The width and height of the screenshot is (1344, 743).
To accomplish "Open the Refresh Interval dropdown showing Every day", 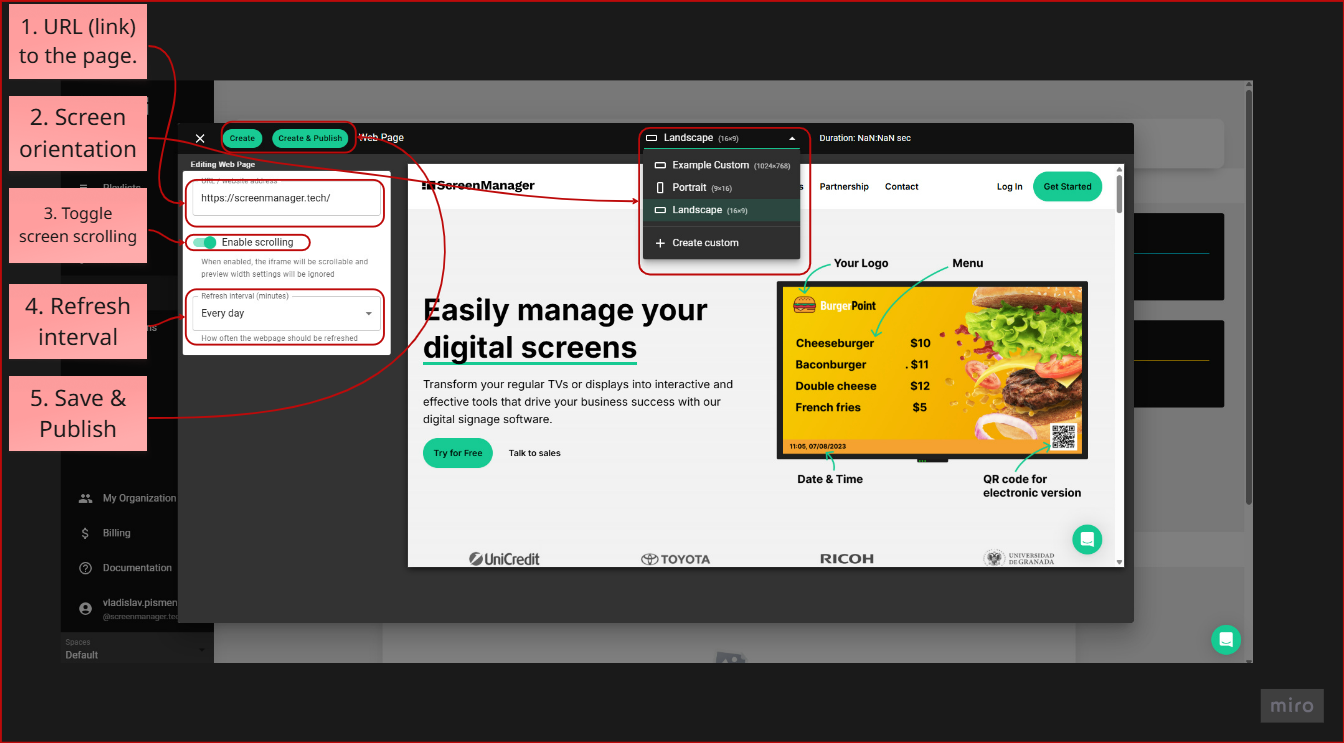I will pyautogui.click(x=284, y=314).
